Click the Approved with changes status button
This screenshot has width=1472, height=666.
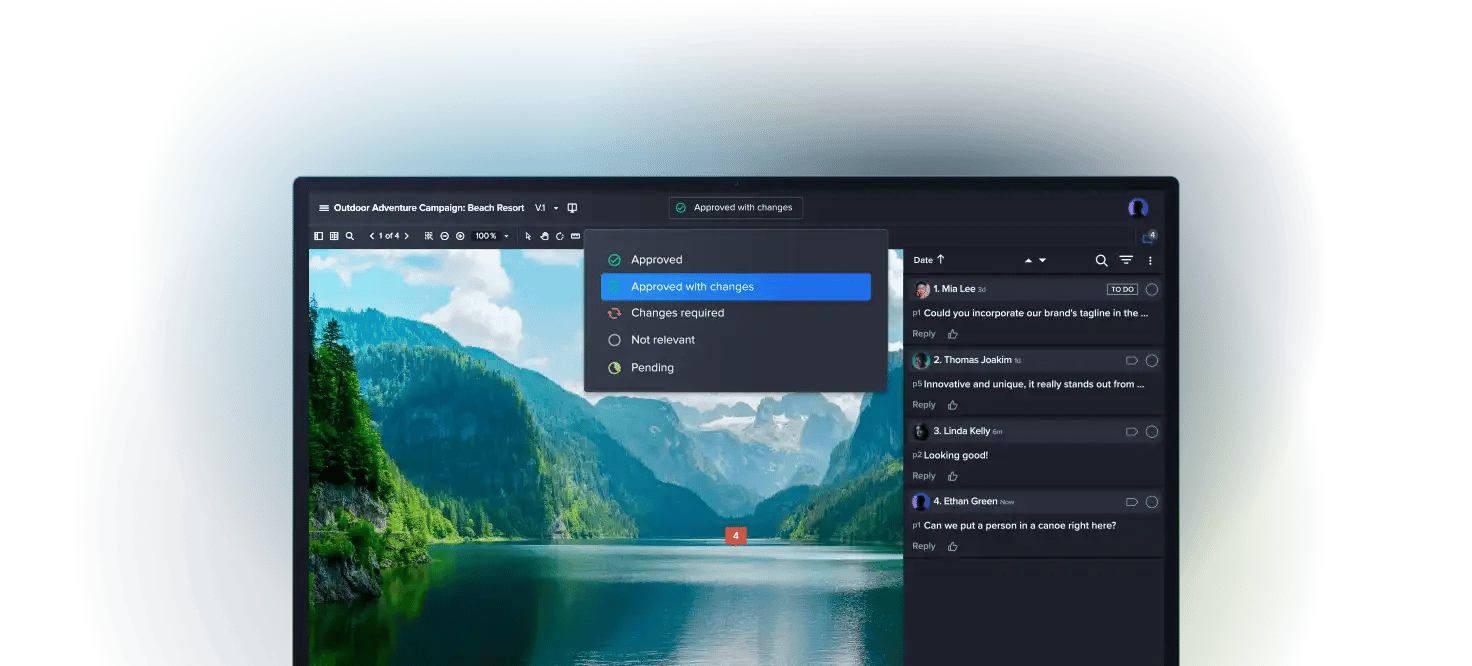click(735, 207)
